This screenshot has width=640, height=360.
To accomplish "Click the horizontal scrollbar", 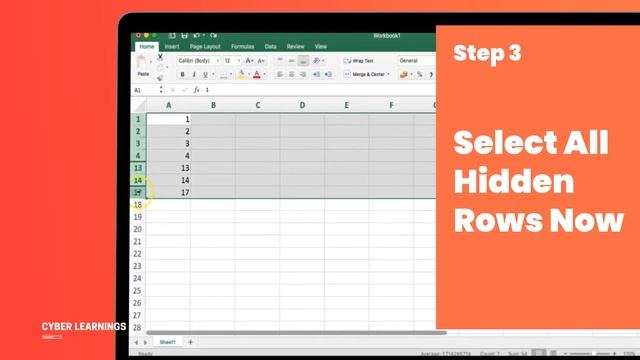I will (x=296, y=333).
